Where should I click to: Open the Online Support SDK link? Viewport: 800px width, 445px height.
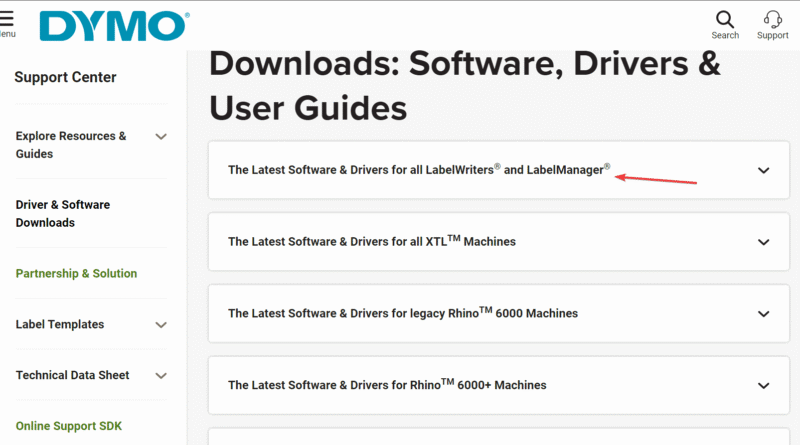[68, 427]
